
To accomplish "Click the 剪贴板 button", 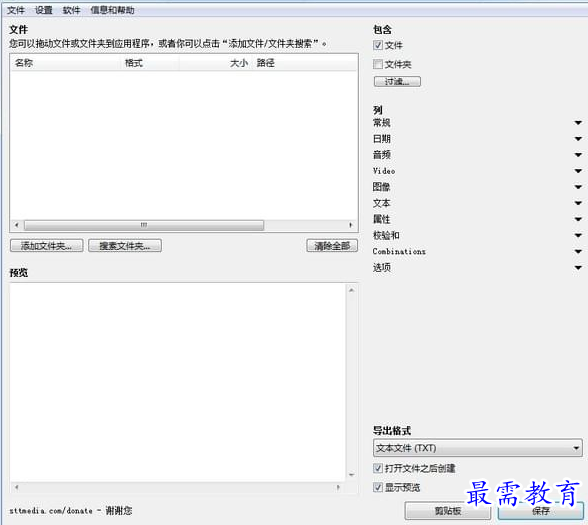I will [x=448, y=510].
